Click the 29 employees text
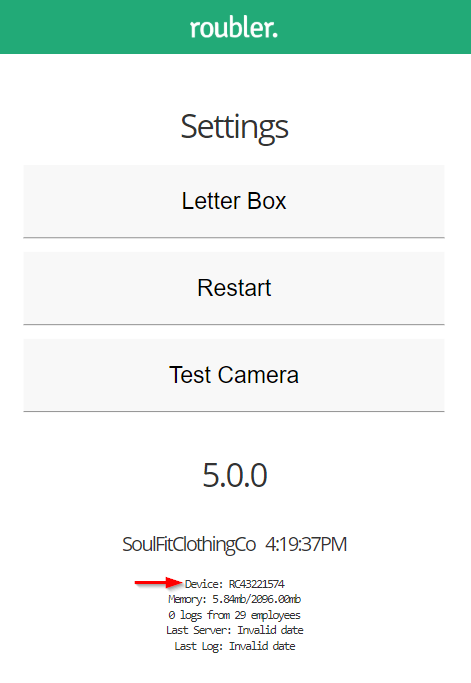The image size is (471, 683). point(268,615)
